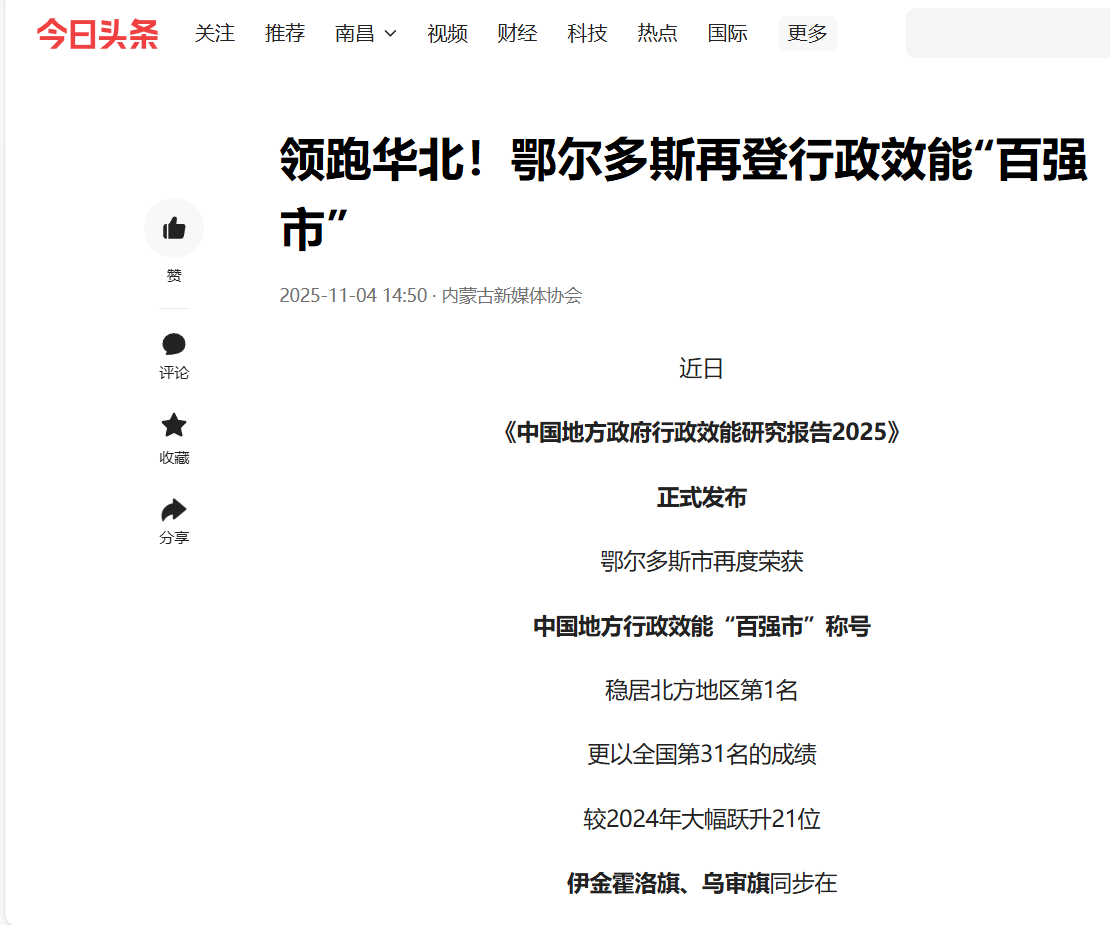Click the 今日头条 logo
The image size is (1110, 925).
point(97,34)
